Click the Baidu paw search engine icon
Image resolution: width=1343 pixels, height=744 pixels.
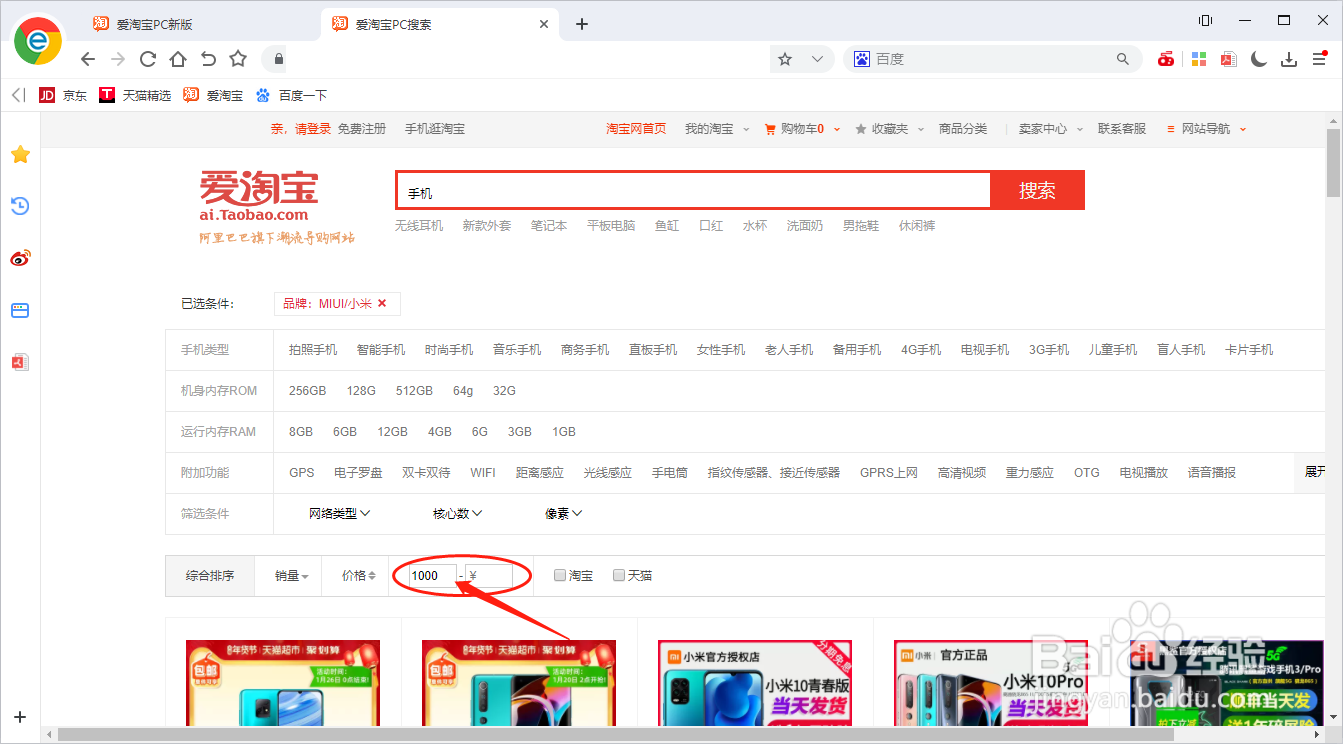point(861,59)
